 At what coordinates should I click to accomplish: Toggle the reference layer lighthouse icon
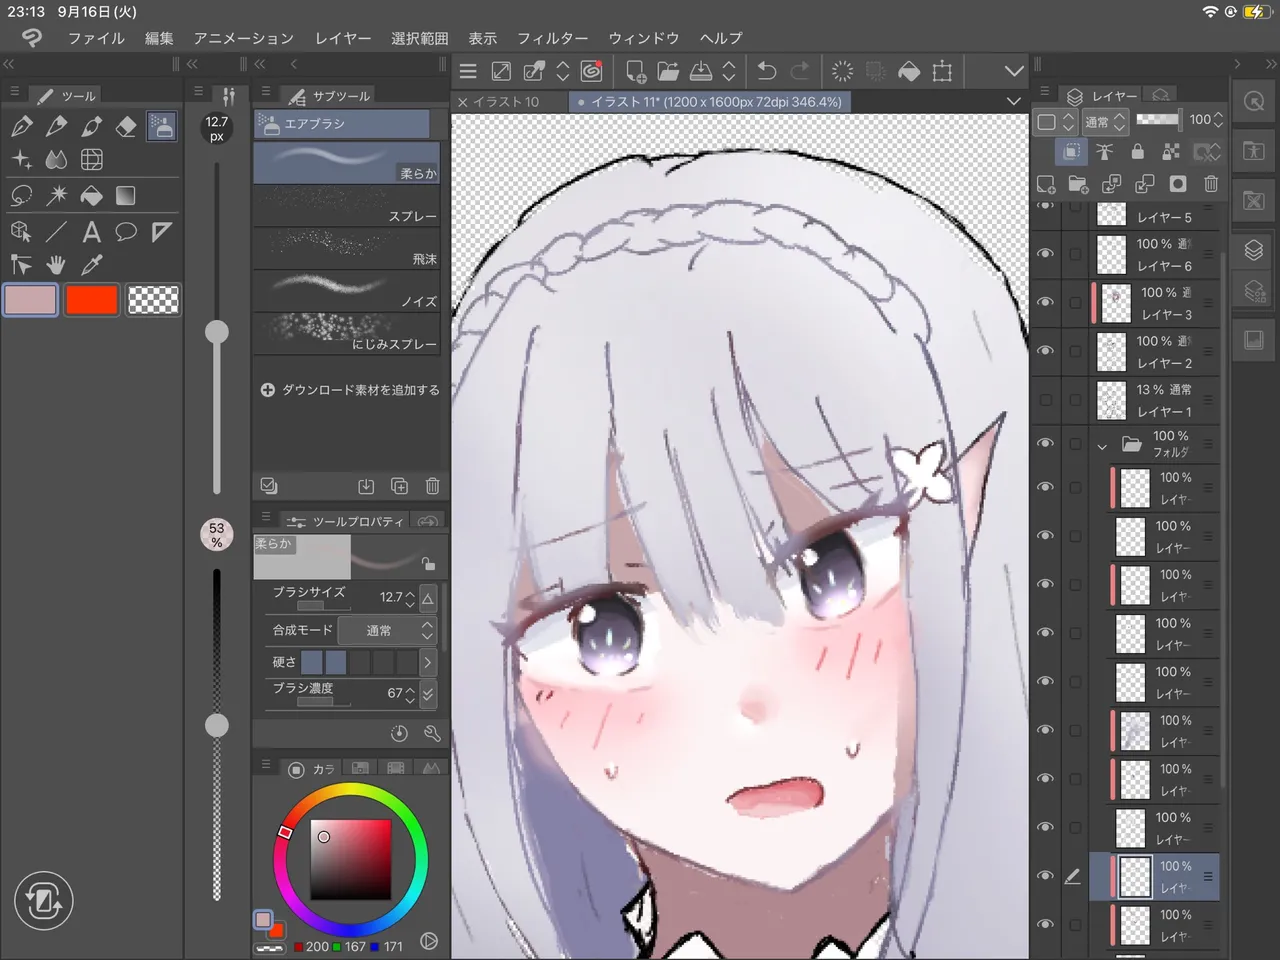[x=1104, y=152]
